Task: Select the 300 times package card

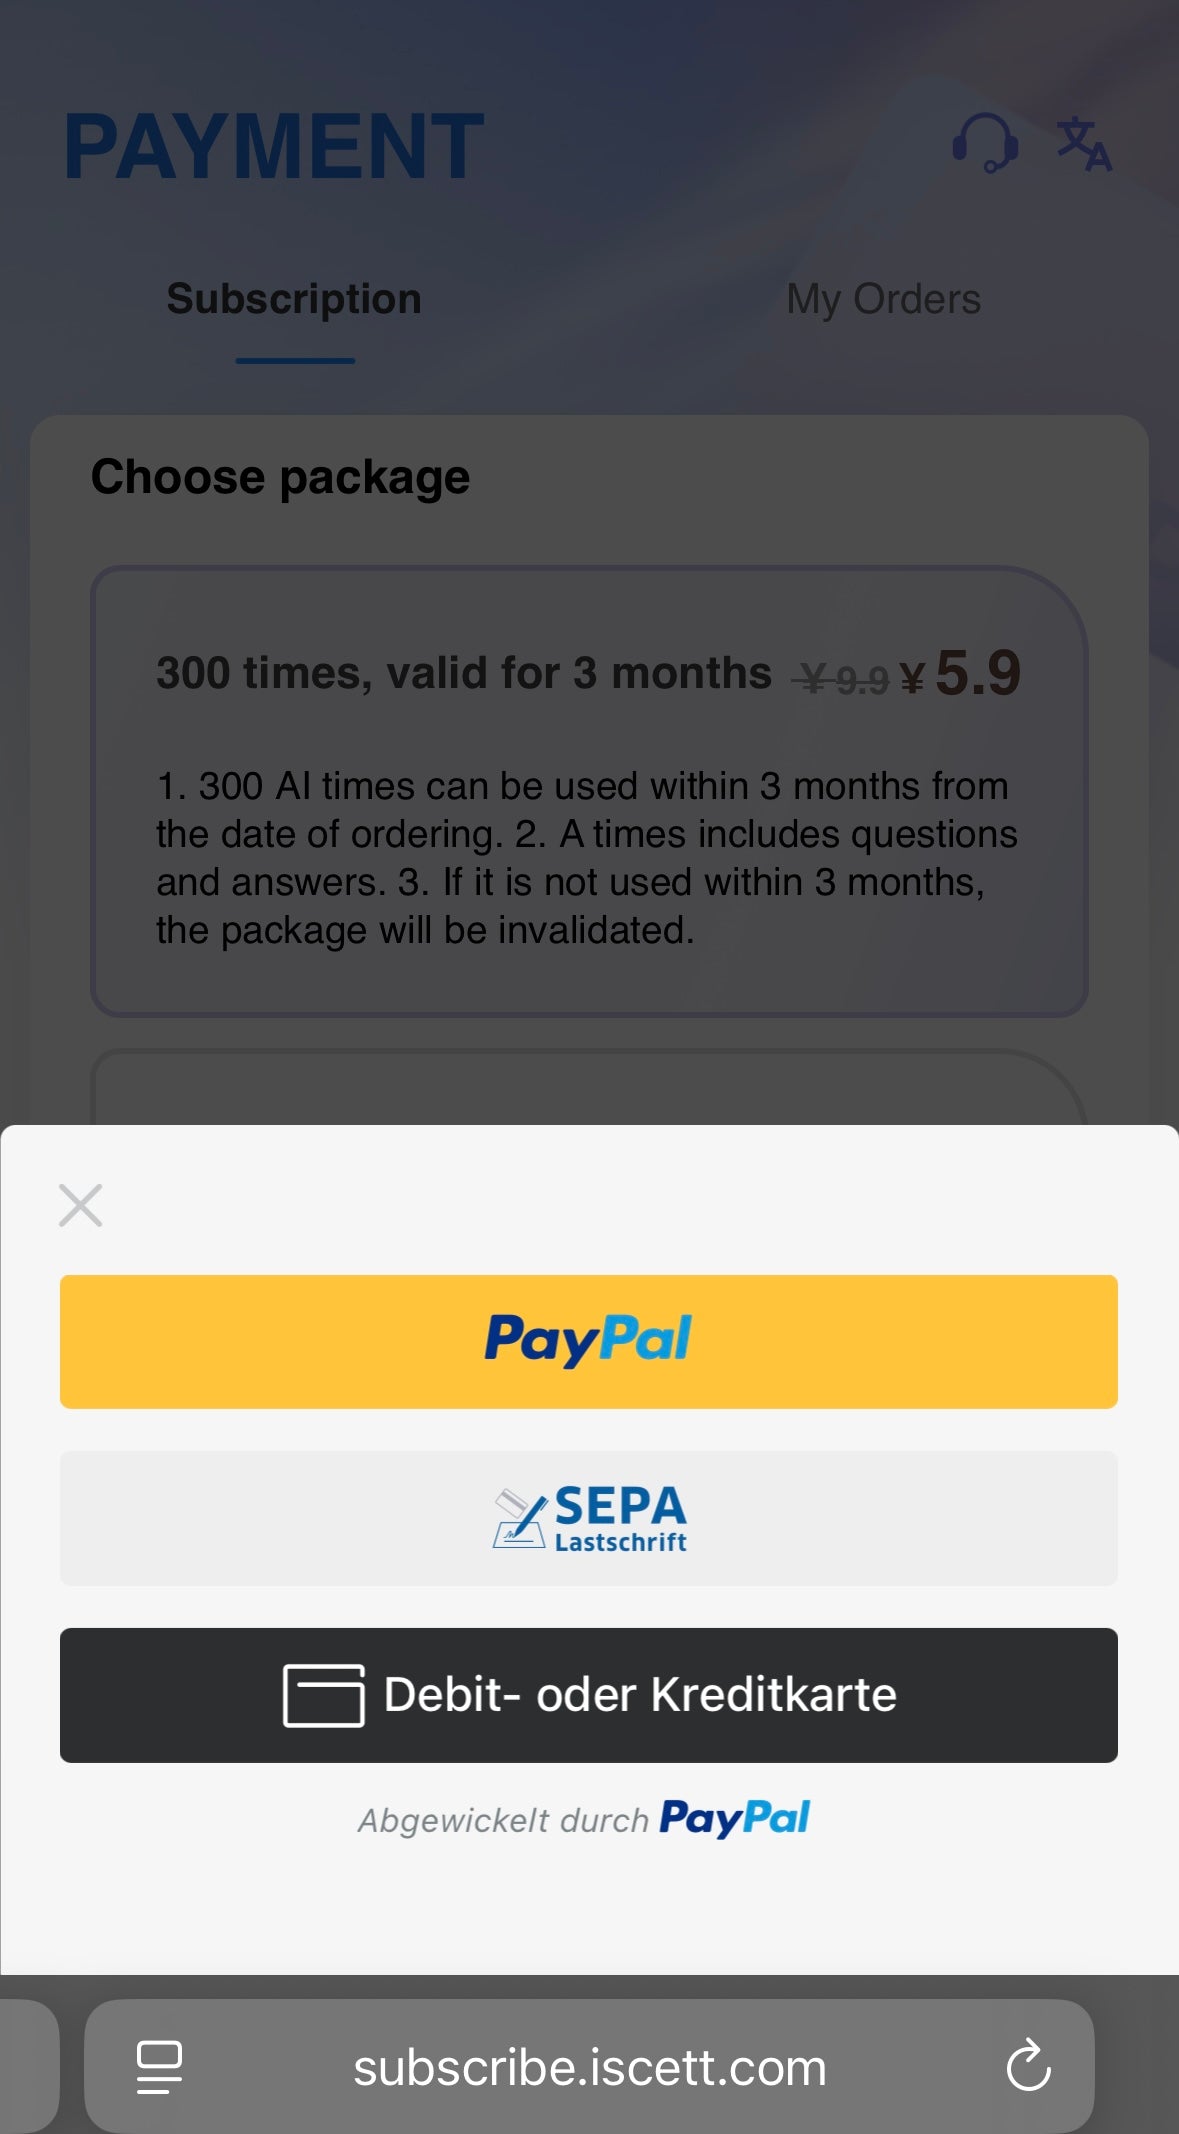Action: (x=588, y=791)
